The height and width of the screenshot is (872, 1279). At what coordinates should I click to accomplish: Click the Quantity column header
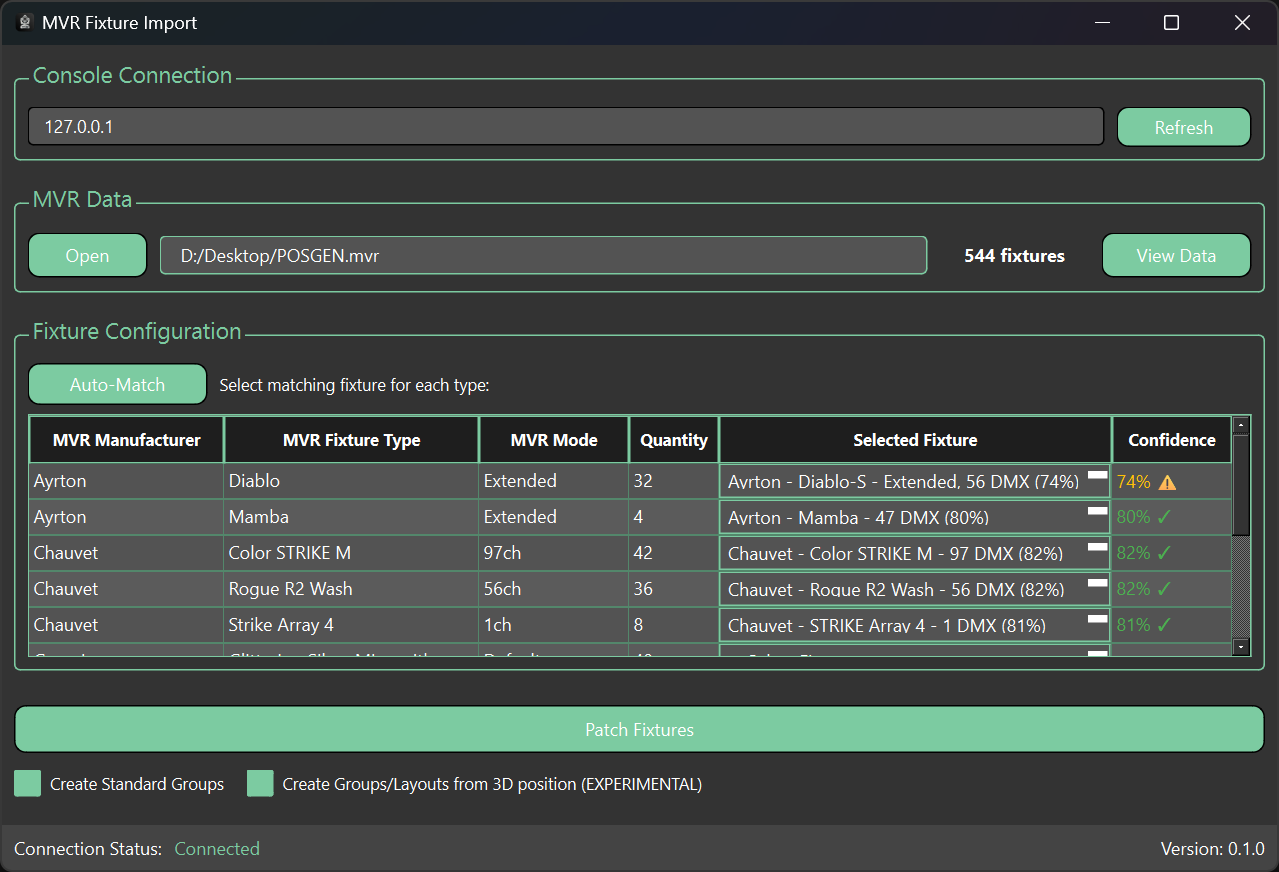click(674, 440)
